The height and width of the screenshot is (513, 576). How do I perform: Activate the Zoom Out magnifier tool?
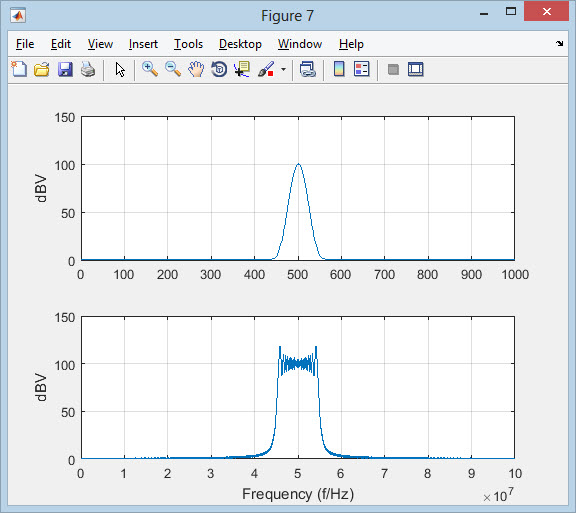173,69
